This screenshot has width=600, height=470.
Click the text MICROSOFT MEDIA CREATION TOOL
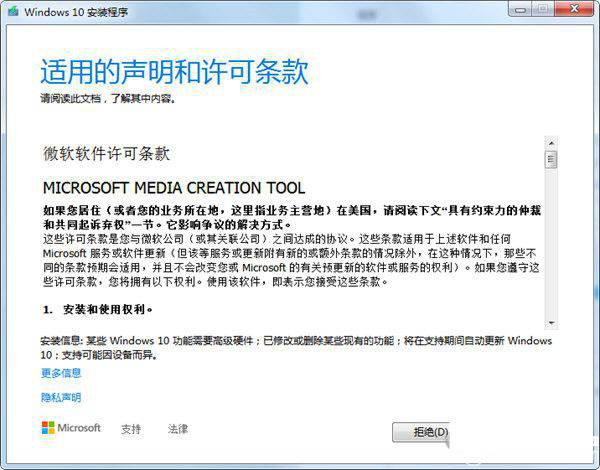coord(174,188)
